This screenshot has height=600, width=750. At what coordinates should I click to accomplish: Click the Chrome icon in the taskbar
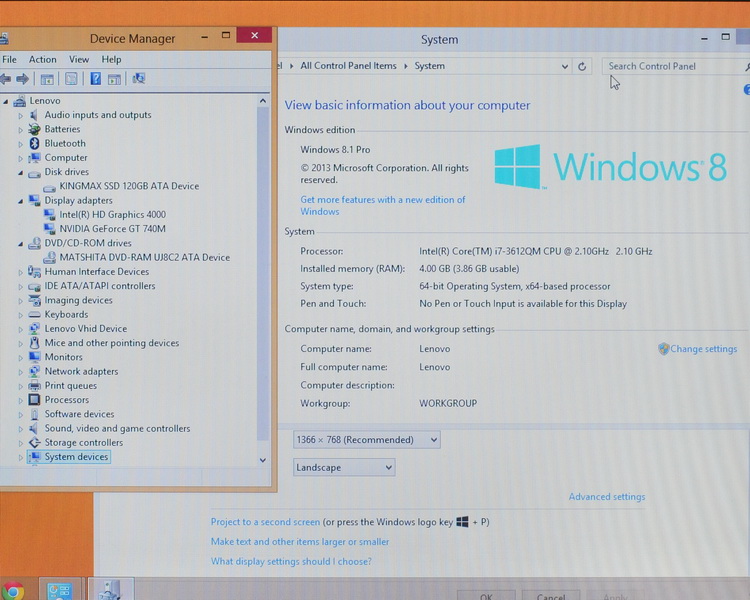[x=12, y=591]
